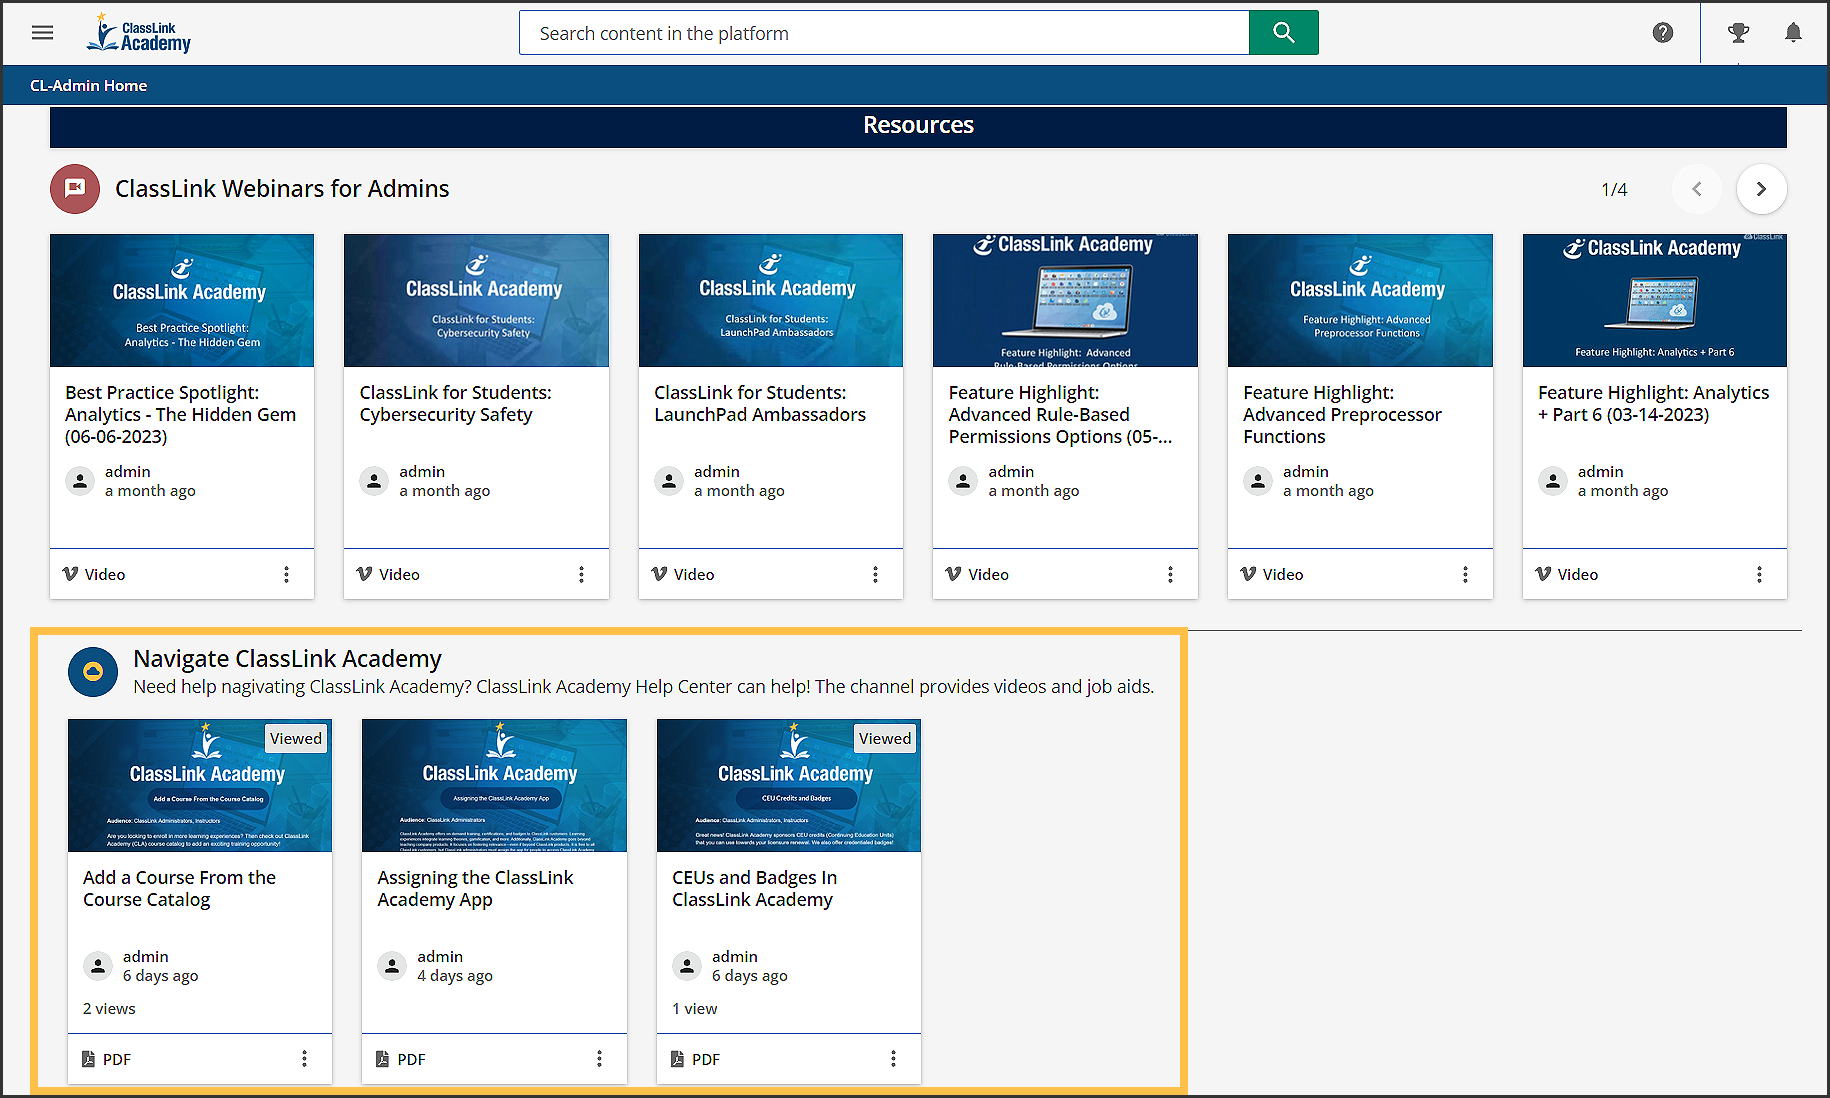The height and width of the screenshot is (1098, 1830).
Task: Open the trophy achievements icon
Action: [x=1738, y=33]
